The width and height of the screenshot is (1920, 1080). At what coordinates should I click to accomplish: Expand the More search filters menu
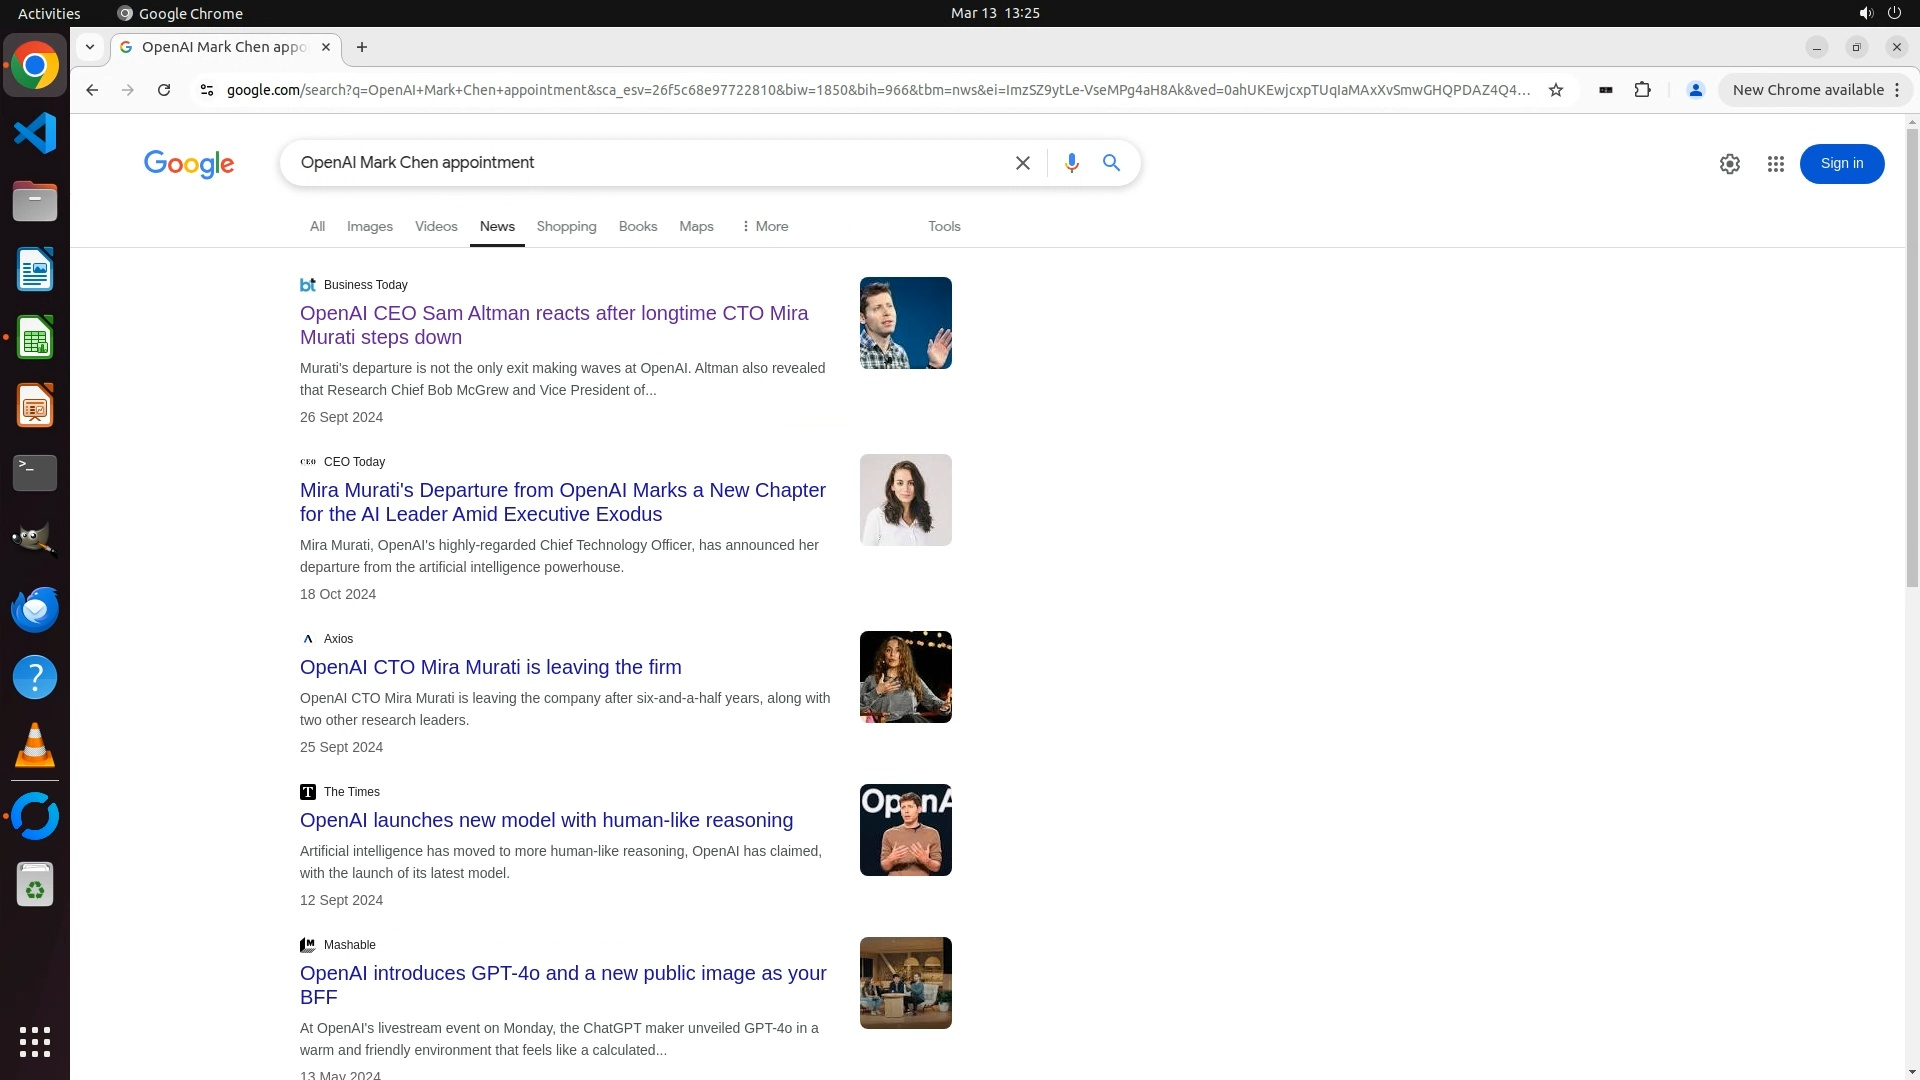point(765,227)
